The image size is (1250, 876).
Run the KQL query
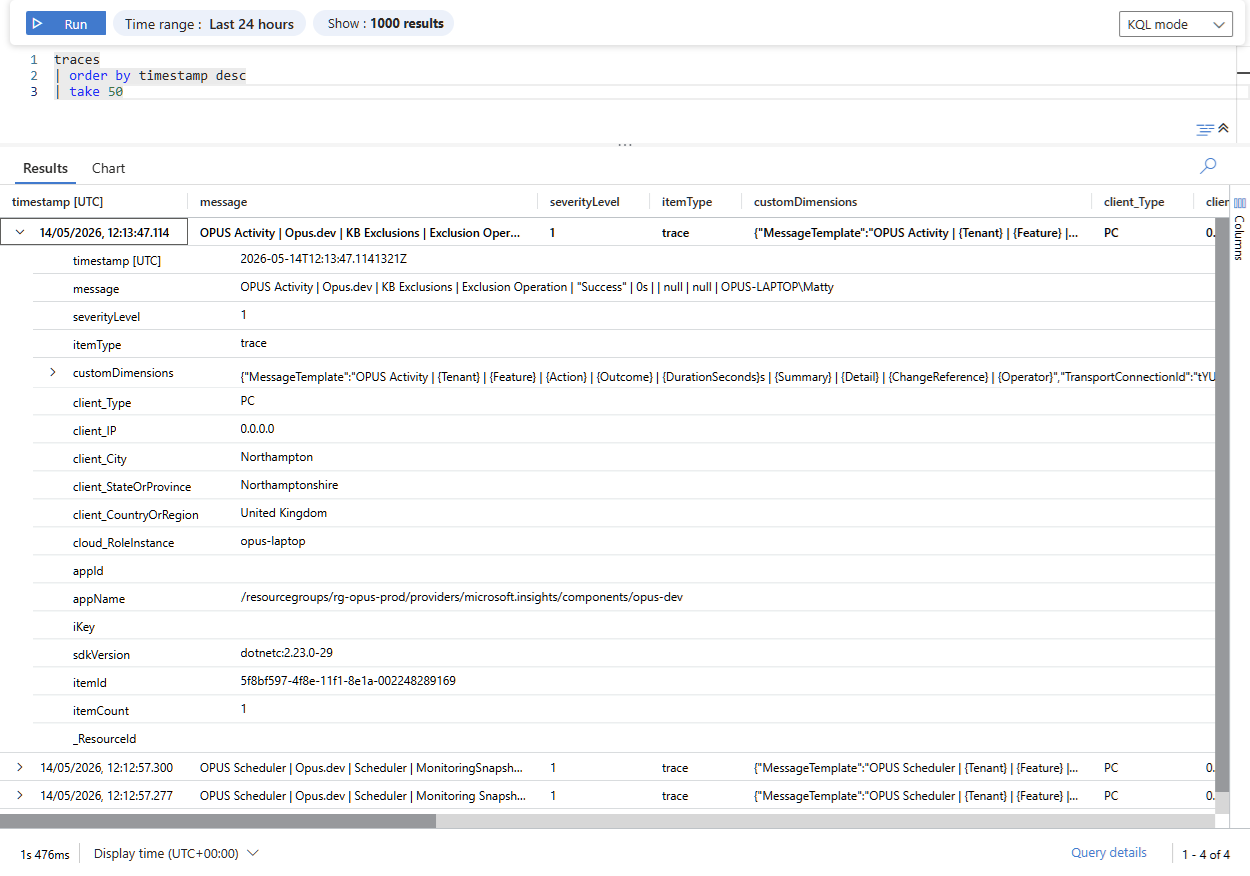65,24
